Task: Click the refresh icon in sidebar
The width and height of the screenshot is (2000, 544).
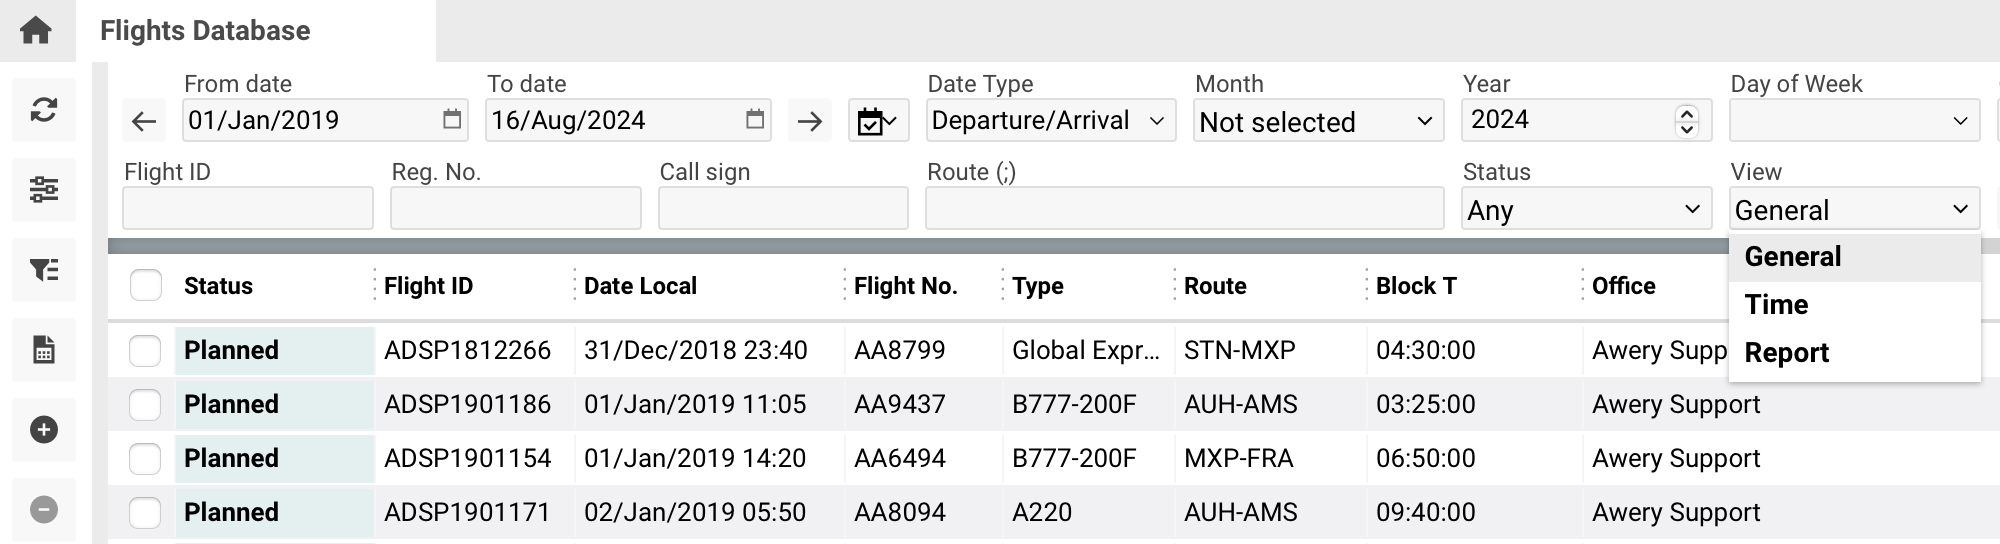Action: pyautogui.click(x=44, y=110)
